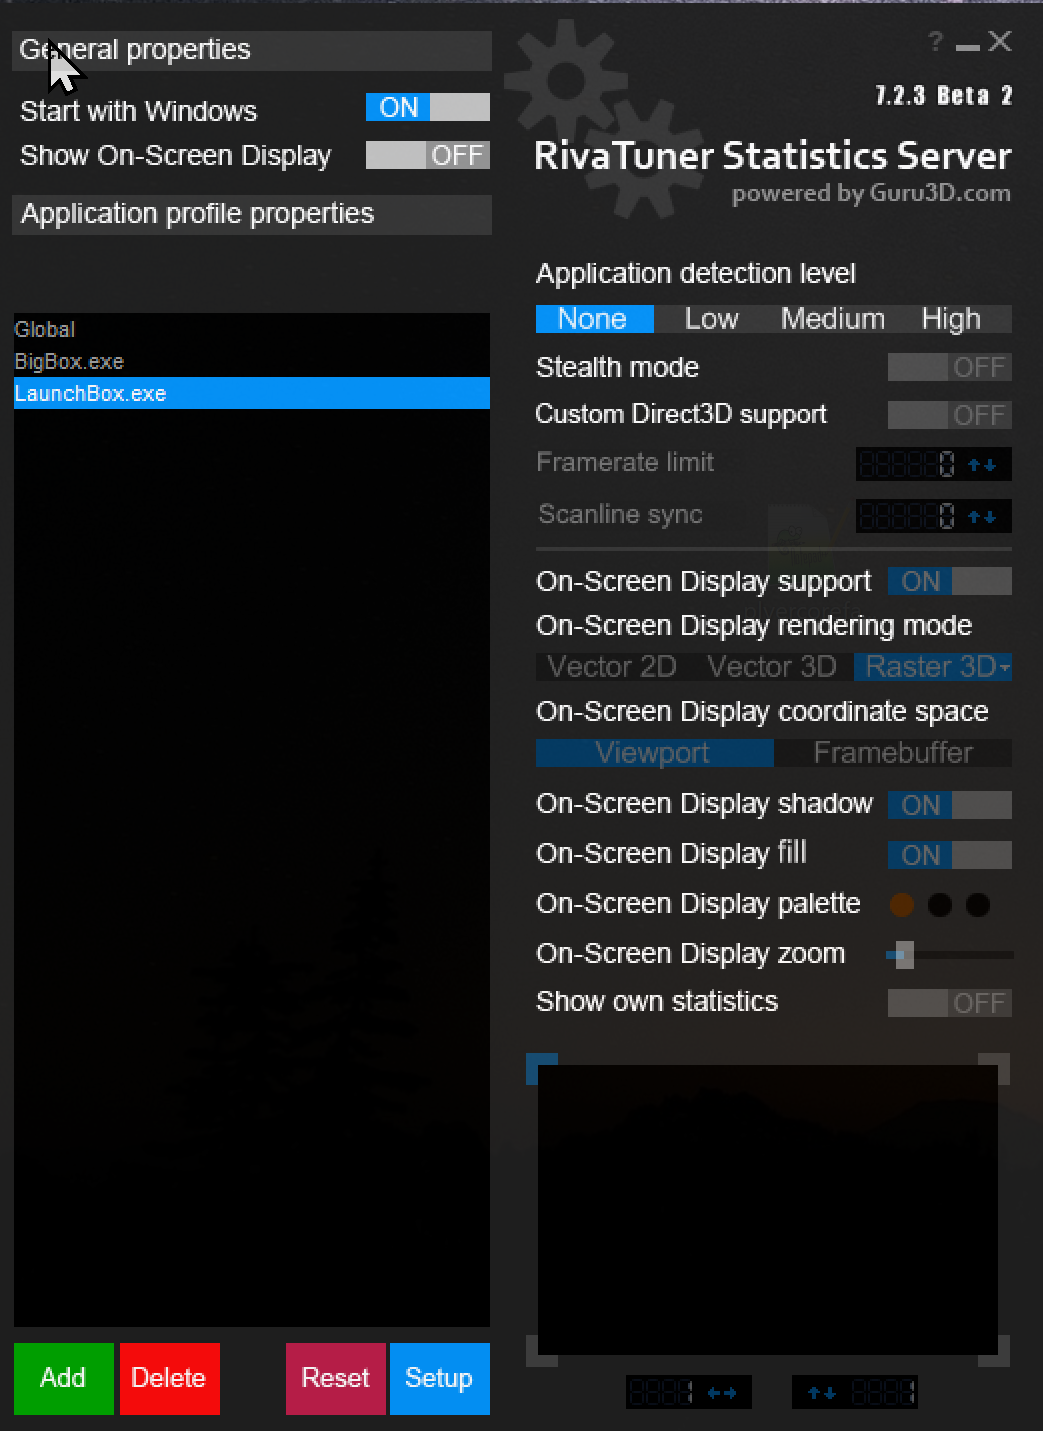Toggle On-Screen Display fill switch
Screen dimensions: 1043x1431
tap(950, 855)
